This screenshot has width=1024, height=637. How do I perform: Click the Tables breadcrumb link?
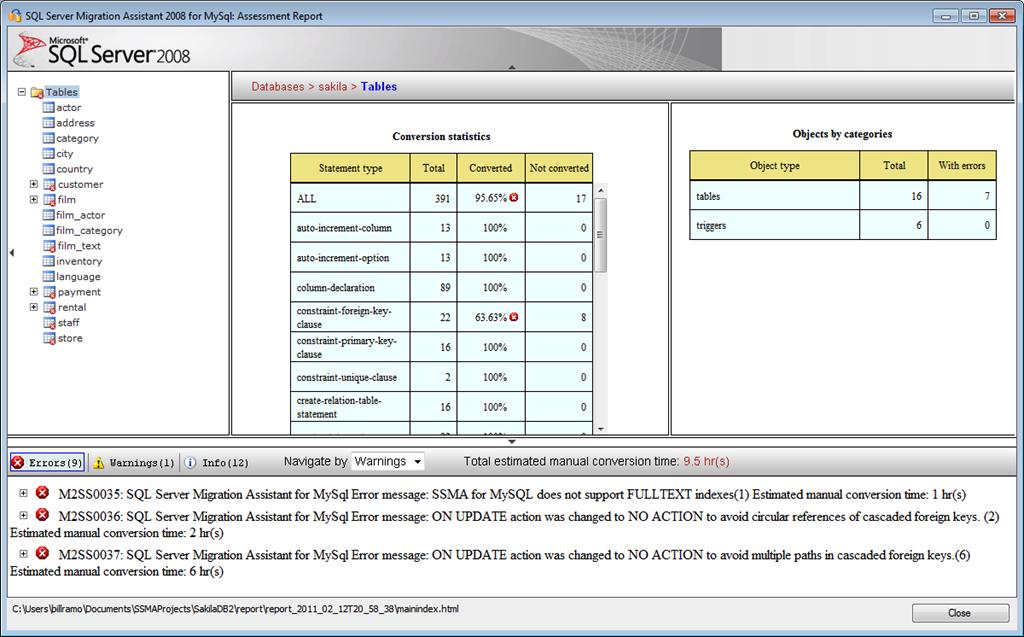[x=379, y=86]
